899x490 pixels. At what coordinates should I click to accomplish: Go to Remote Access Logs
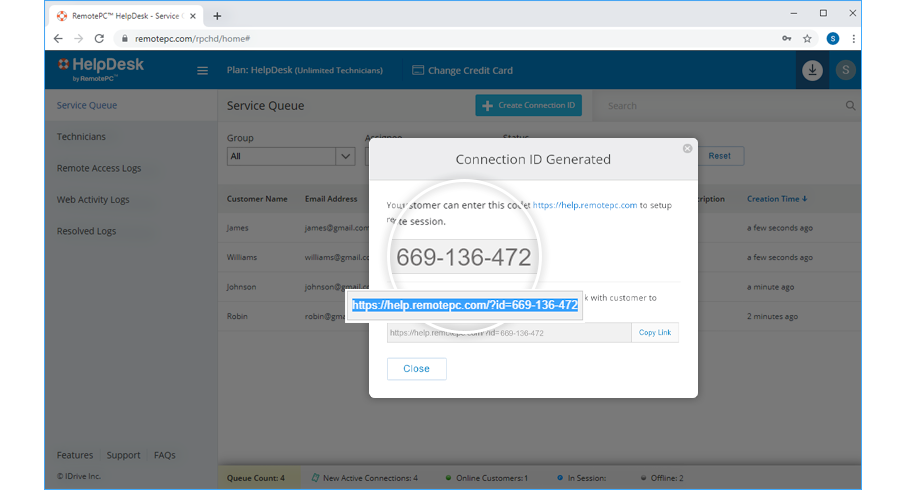point(99,168)
